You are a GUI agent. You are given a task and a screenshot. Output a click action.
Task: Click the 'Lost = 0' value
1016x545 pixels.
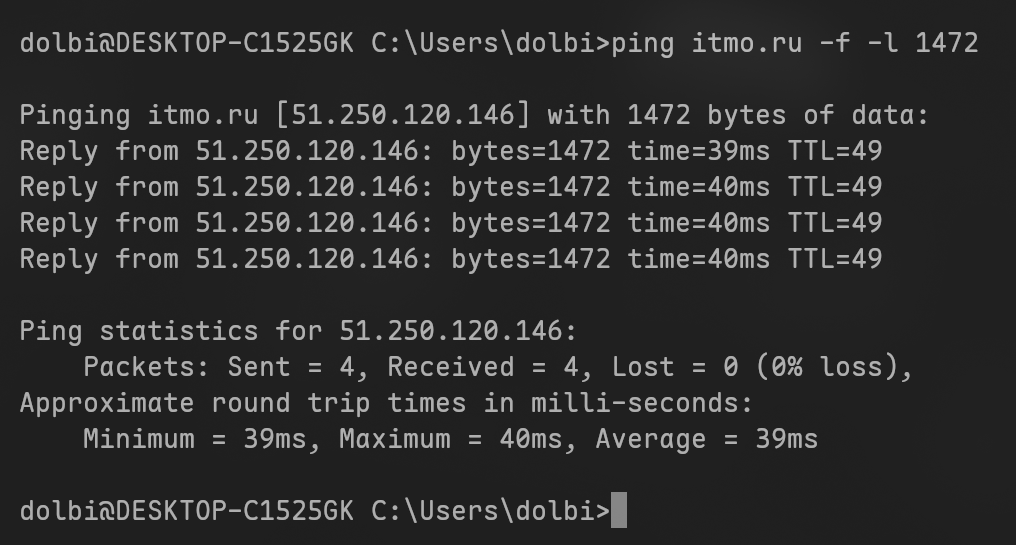(x=675, y=367)
